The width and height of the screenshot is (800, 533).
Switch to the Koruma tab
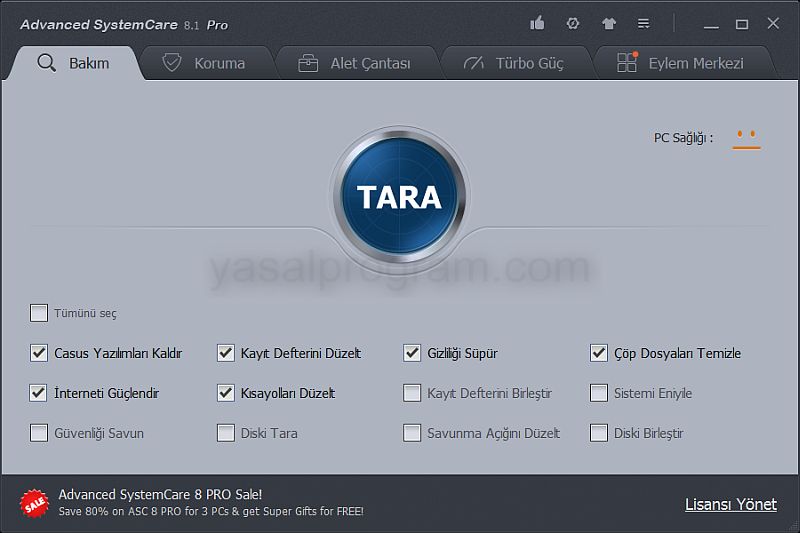click(x=204, y=63)
